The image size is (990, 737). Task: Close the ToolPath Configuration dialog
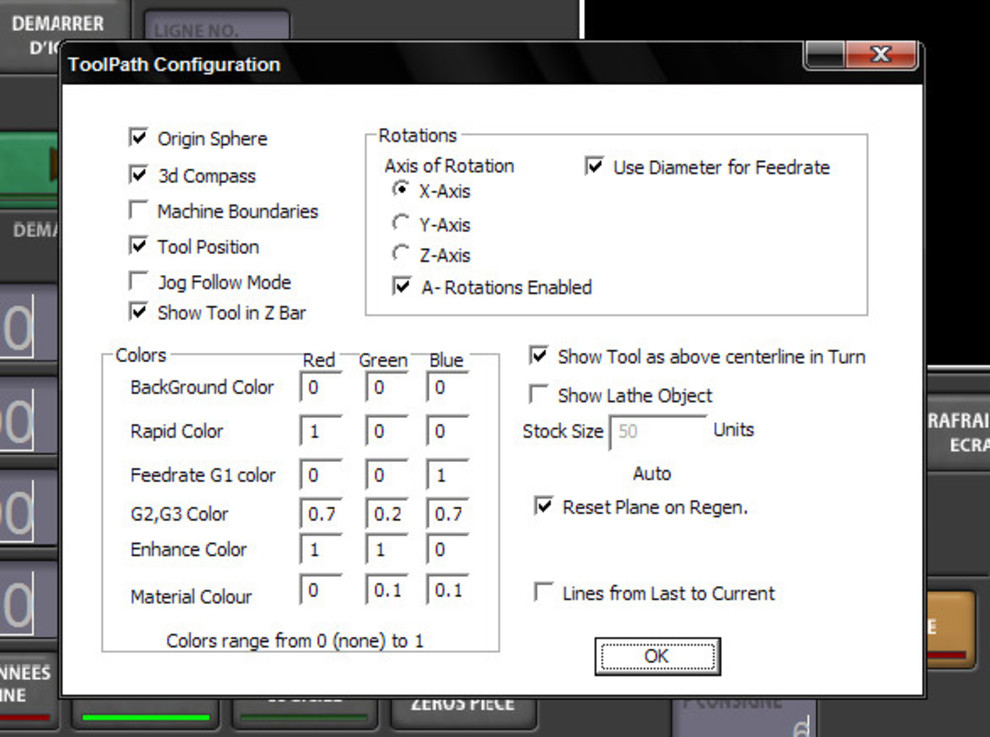click(880, 54)
